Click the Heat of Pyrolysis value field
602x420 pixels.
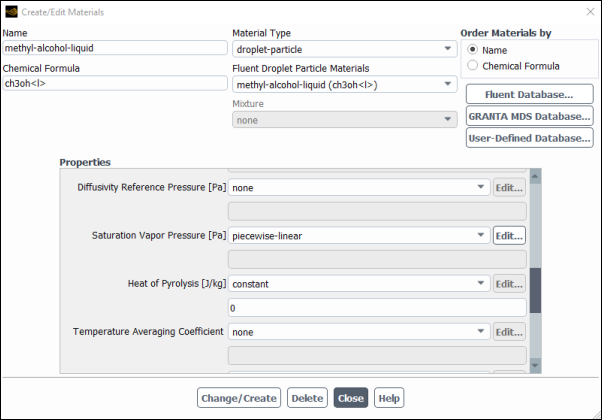pyautogui.click(x=377, y=308)
